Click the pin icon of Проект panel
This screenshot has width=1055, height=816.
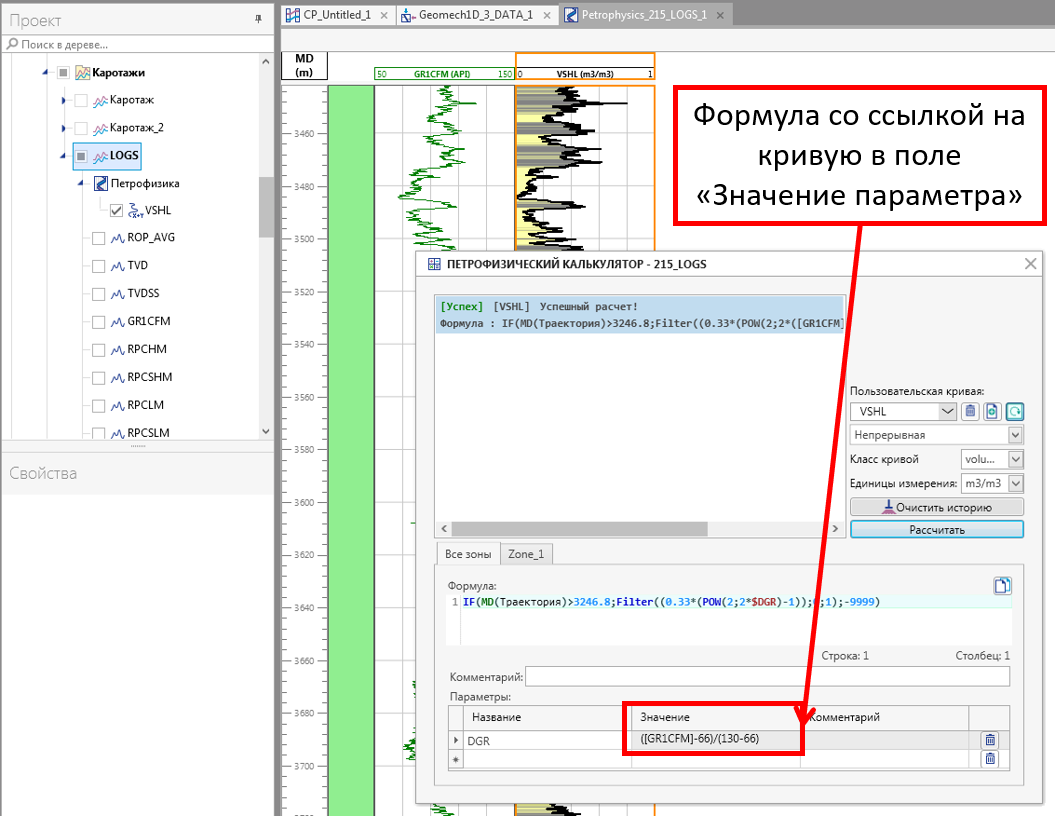tap(258, 20)
